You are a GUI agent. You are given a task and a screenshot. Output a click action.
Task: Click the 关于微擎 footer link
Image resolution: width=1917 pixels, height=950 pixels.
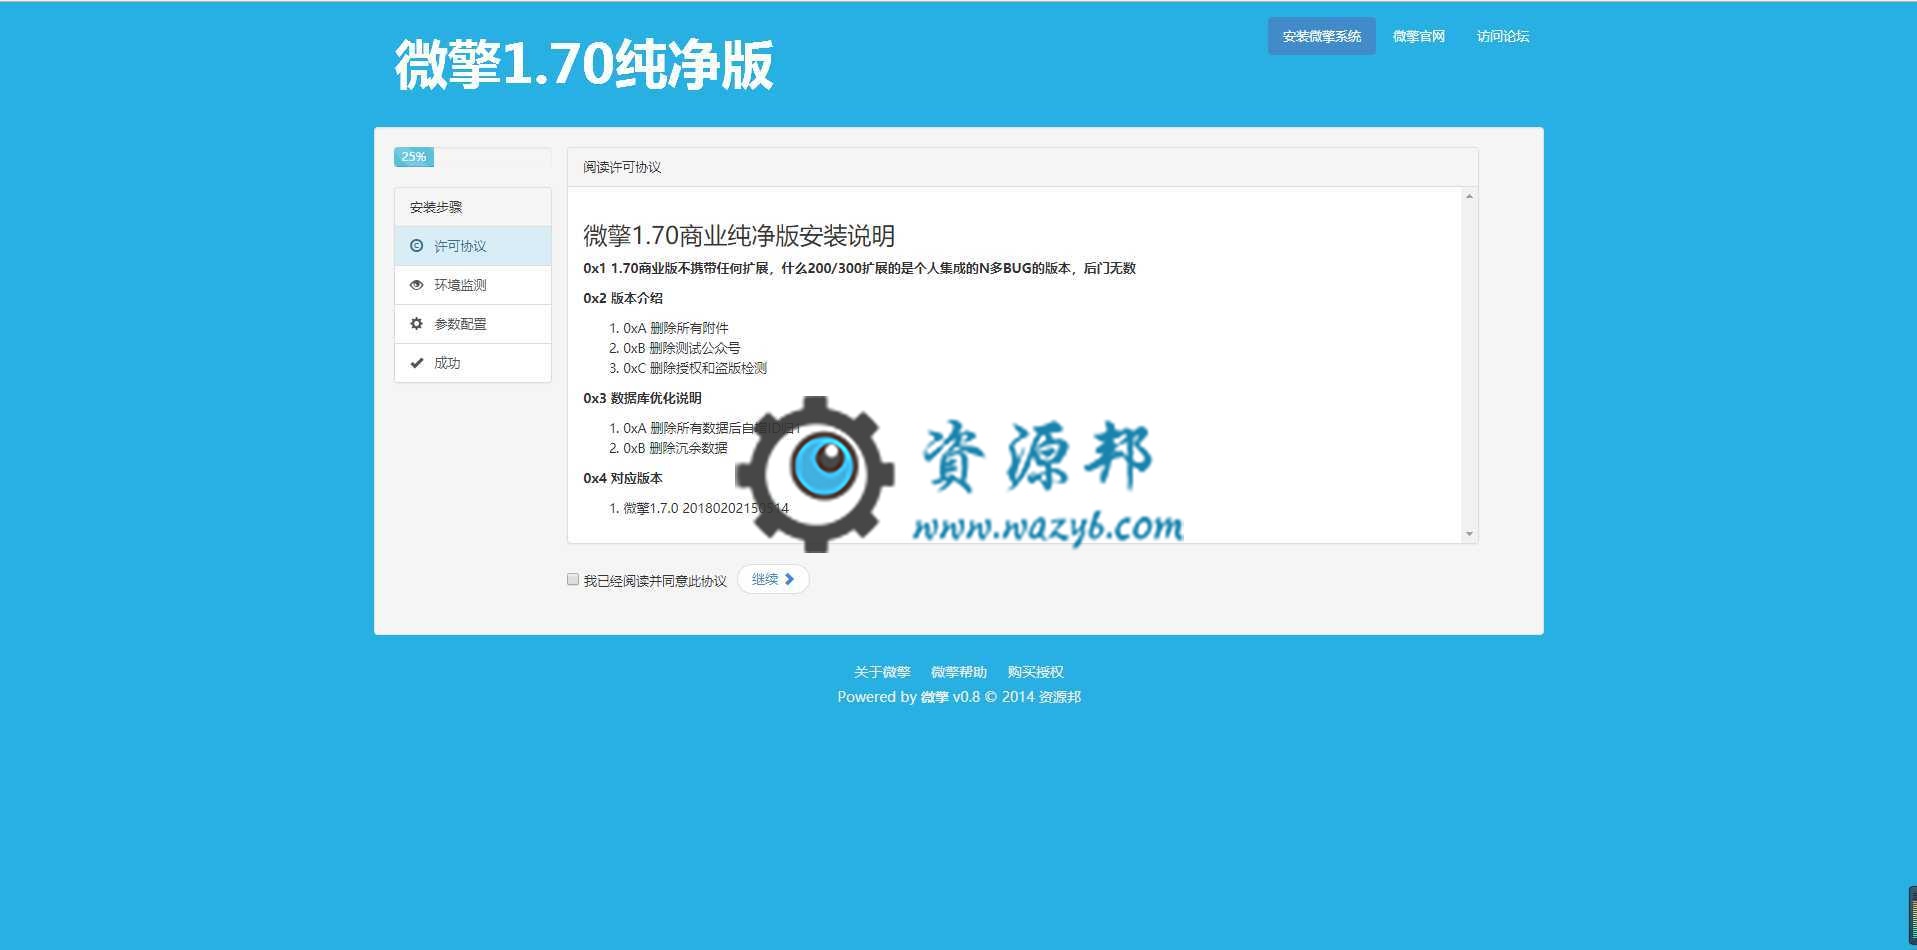(x=882, y=672)
